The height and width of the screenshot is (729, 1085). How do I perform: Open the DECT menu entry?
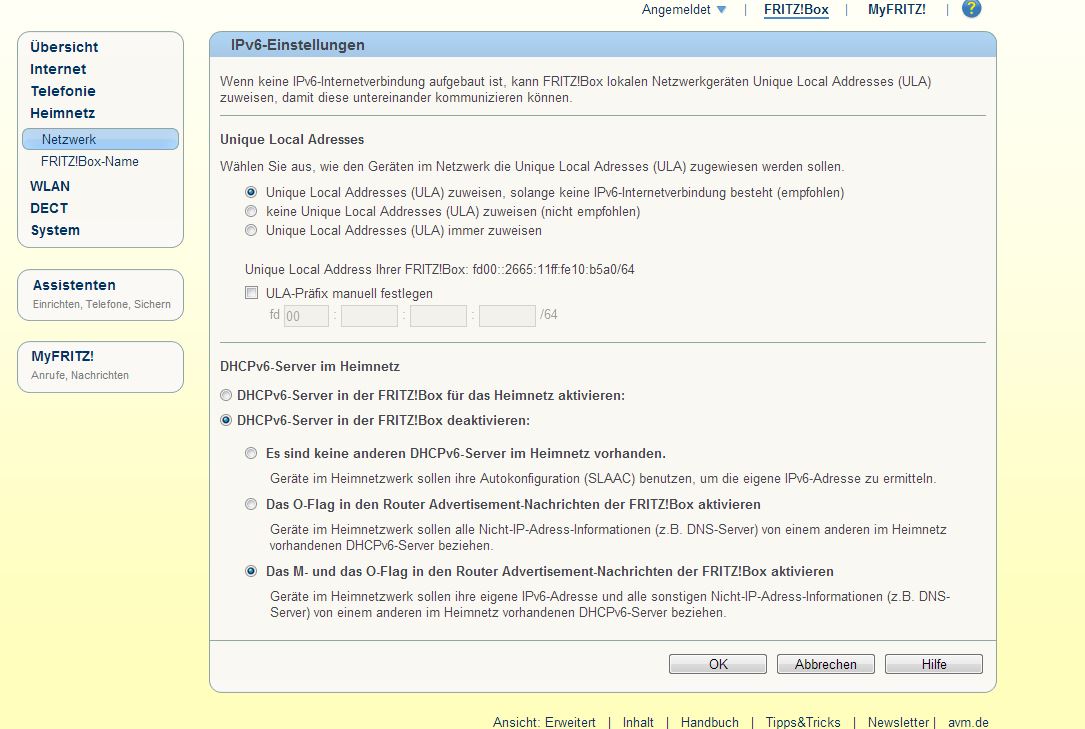(x=49, y=208)
